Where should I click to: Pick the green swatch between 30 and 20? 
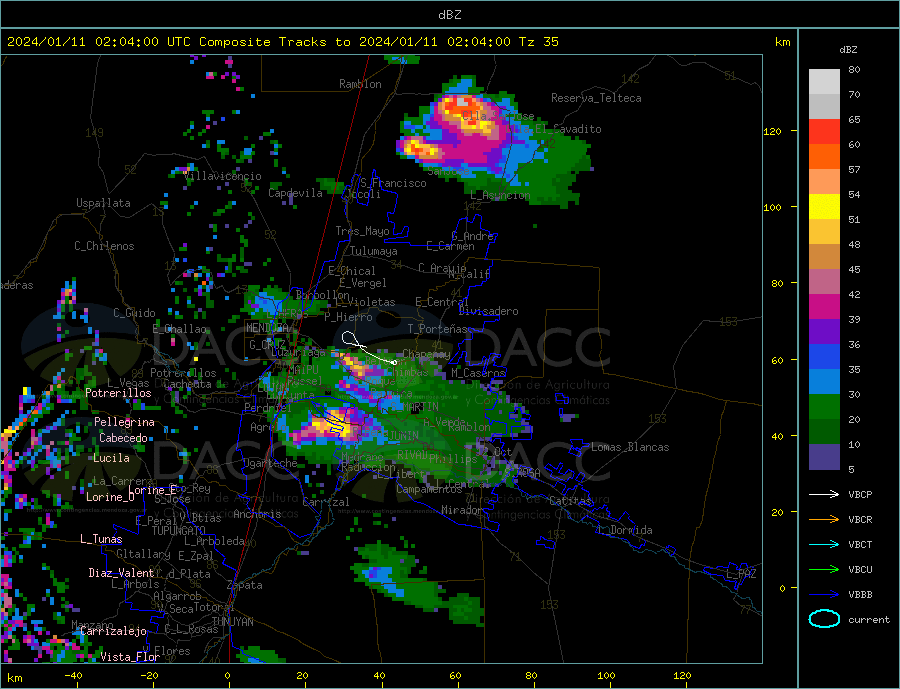pos(824,407)
